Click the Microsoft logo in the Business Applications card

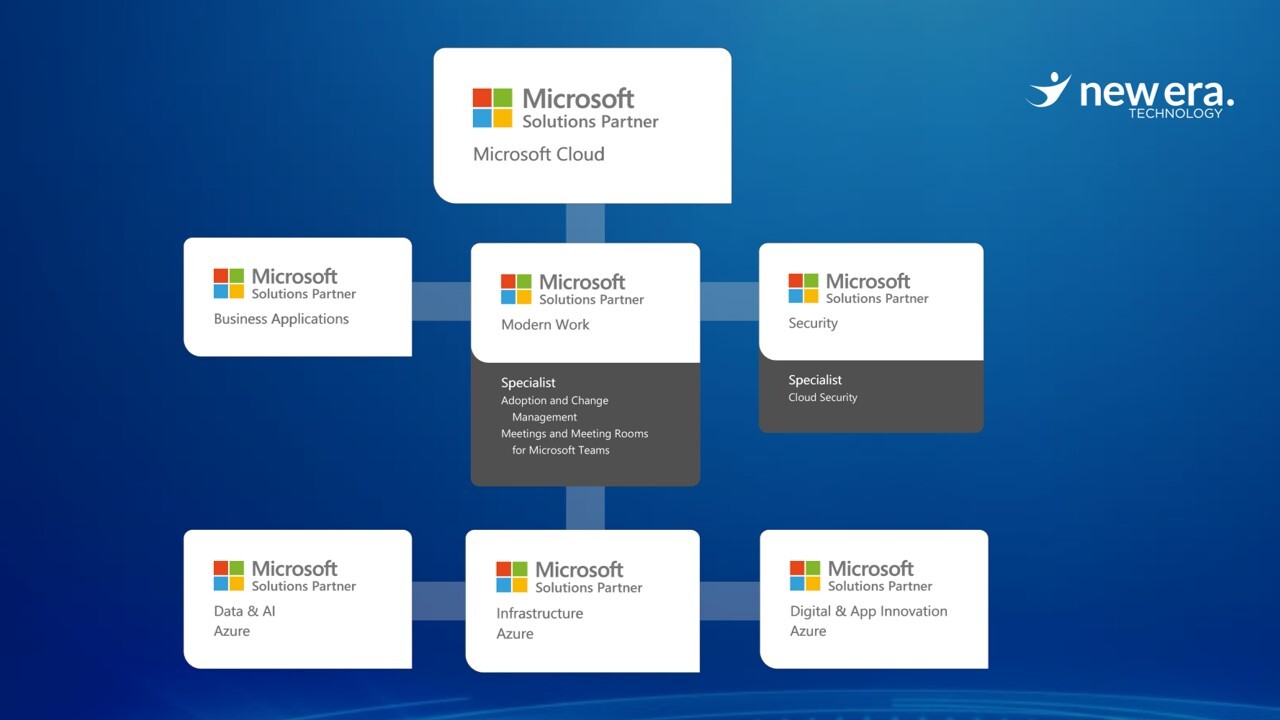coord(228,283)
